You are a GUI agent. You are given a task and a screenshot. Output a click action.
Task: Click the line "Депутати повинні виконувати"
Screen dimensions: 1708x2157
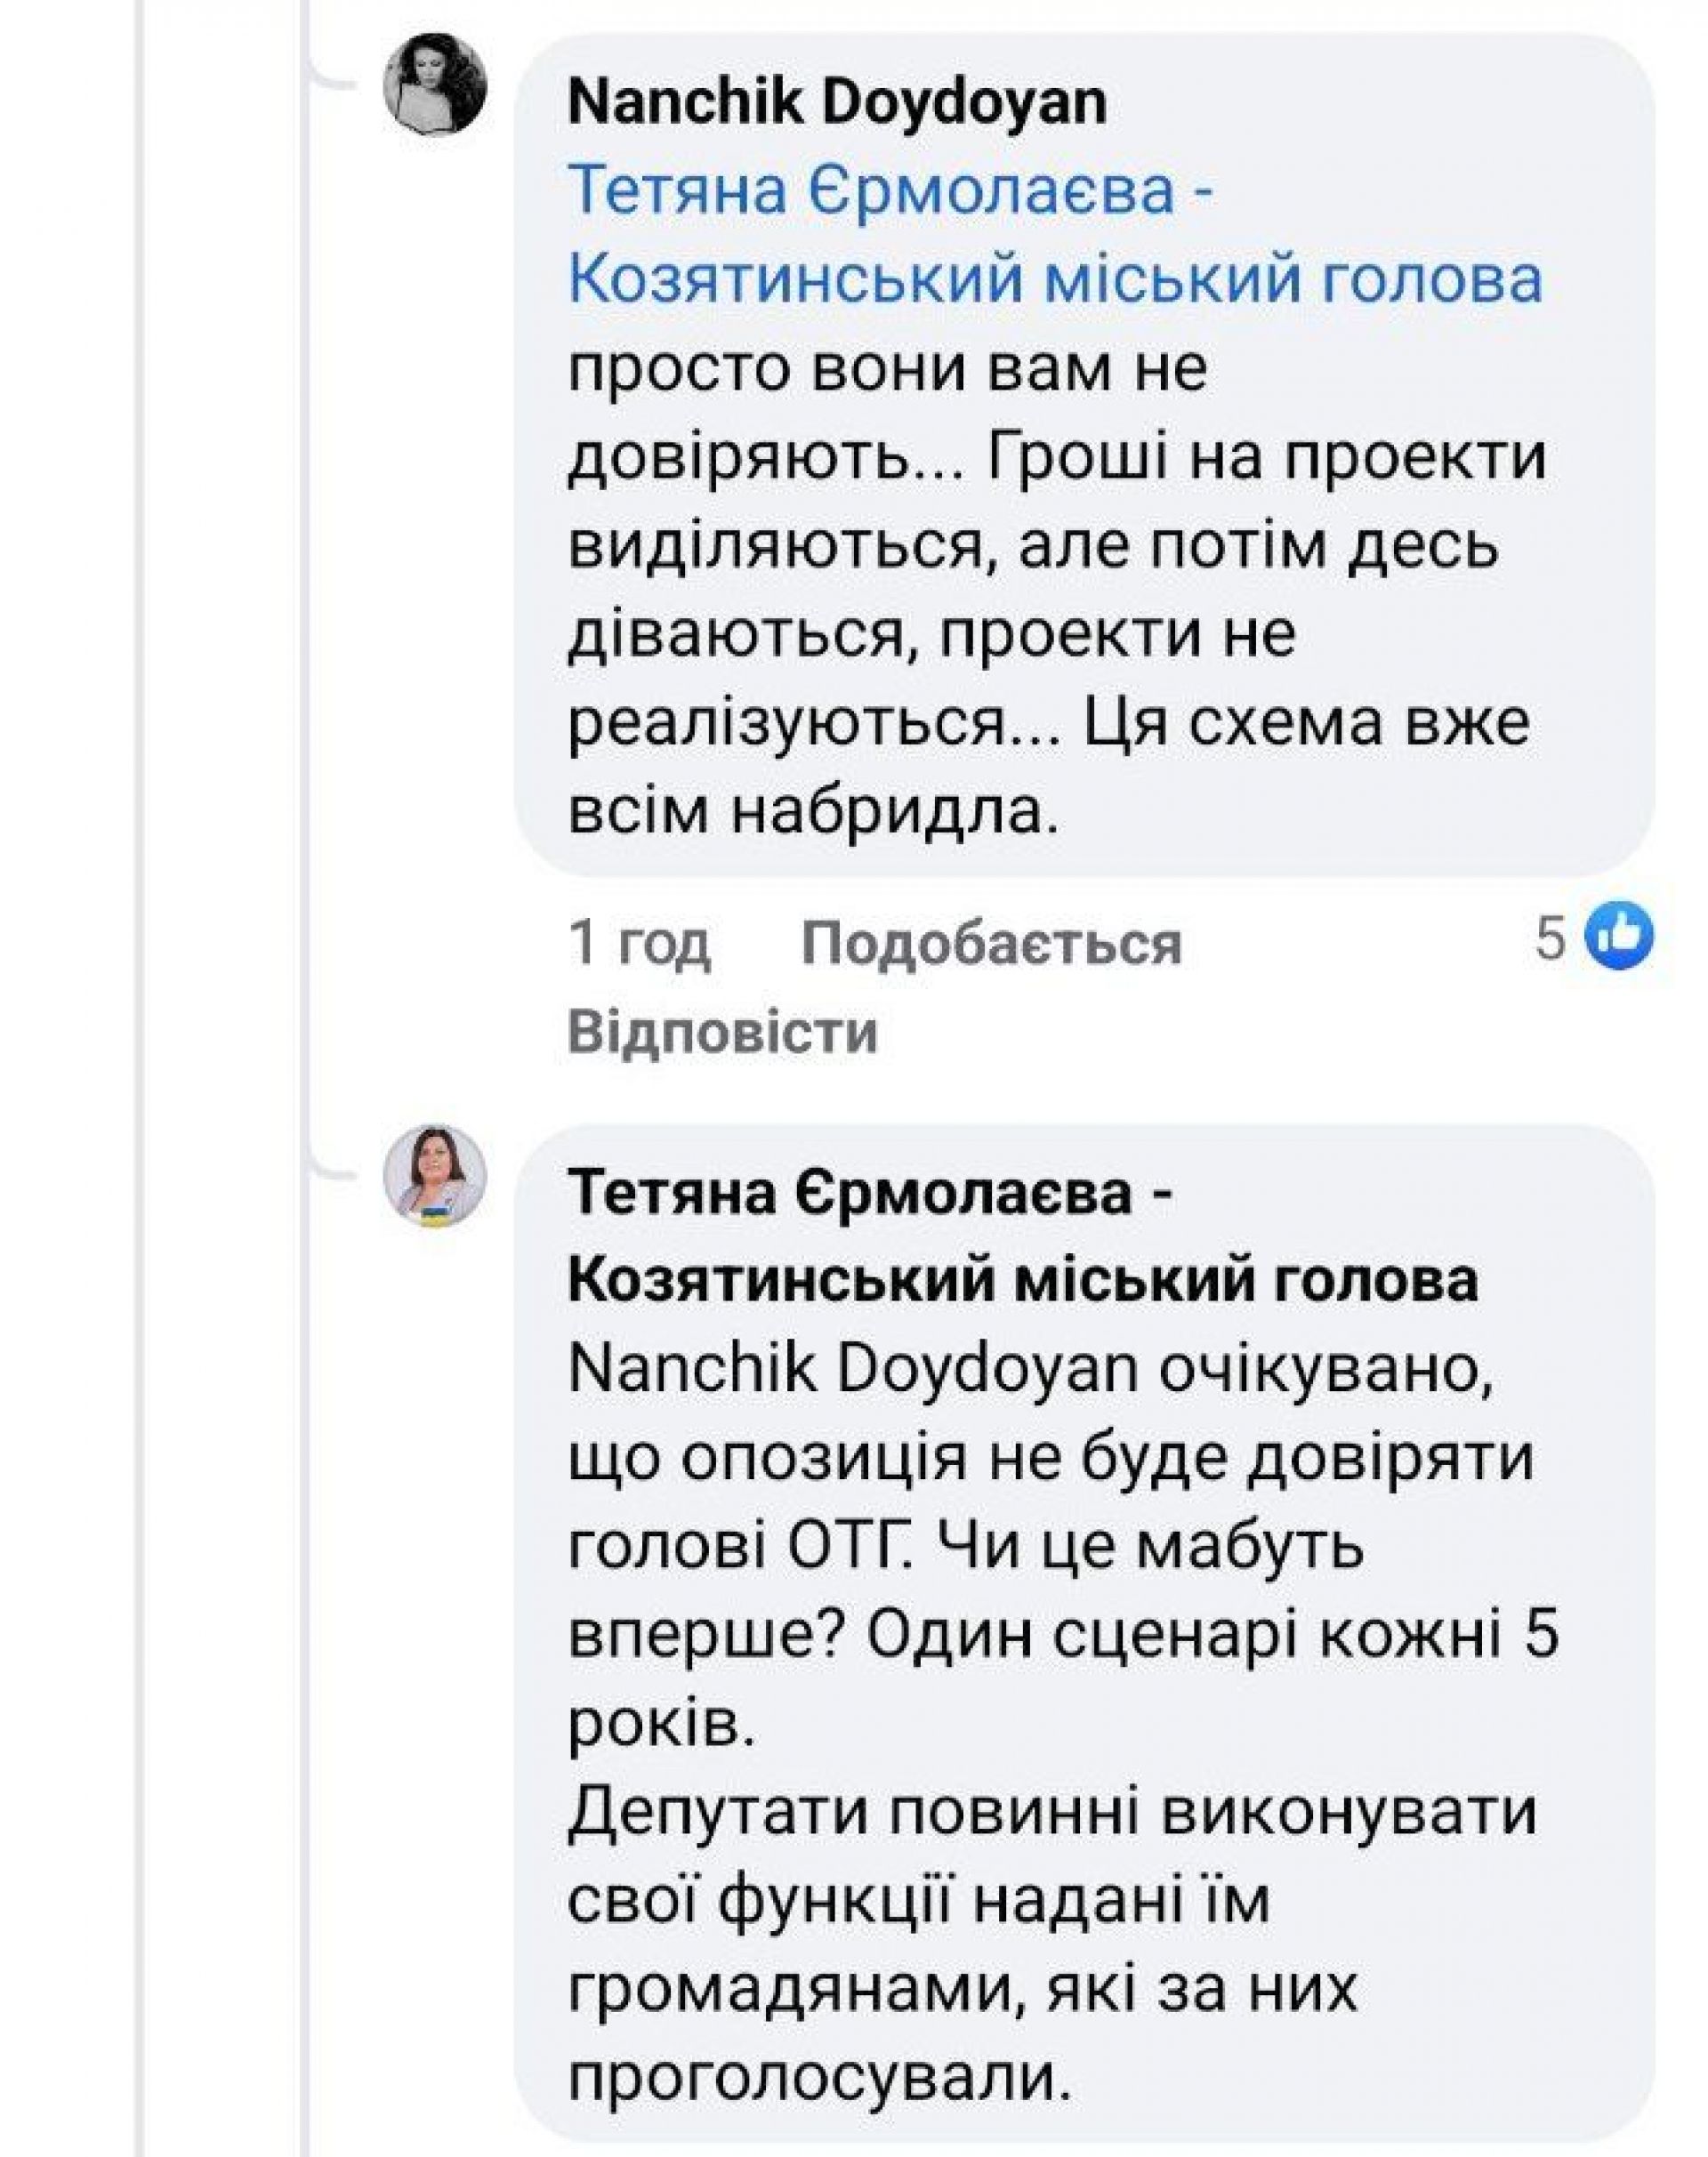pyautogui.click(x=1051, y=1812)
